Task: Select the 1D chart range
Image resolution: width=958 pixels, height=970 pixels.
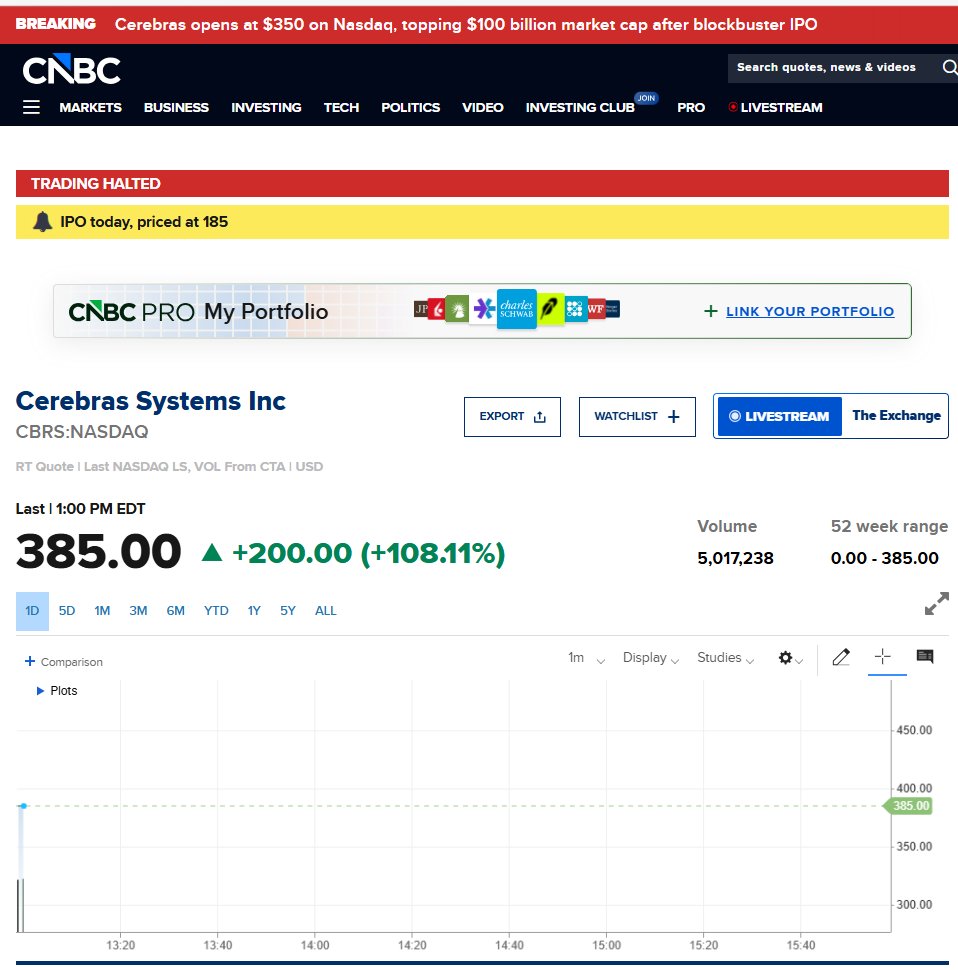Action: pyautogui.click(x=32, y=611)
